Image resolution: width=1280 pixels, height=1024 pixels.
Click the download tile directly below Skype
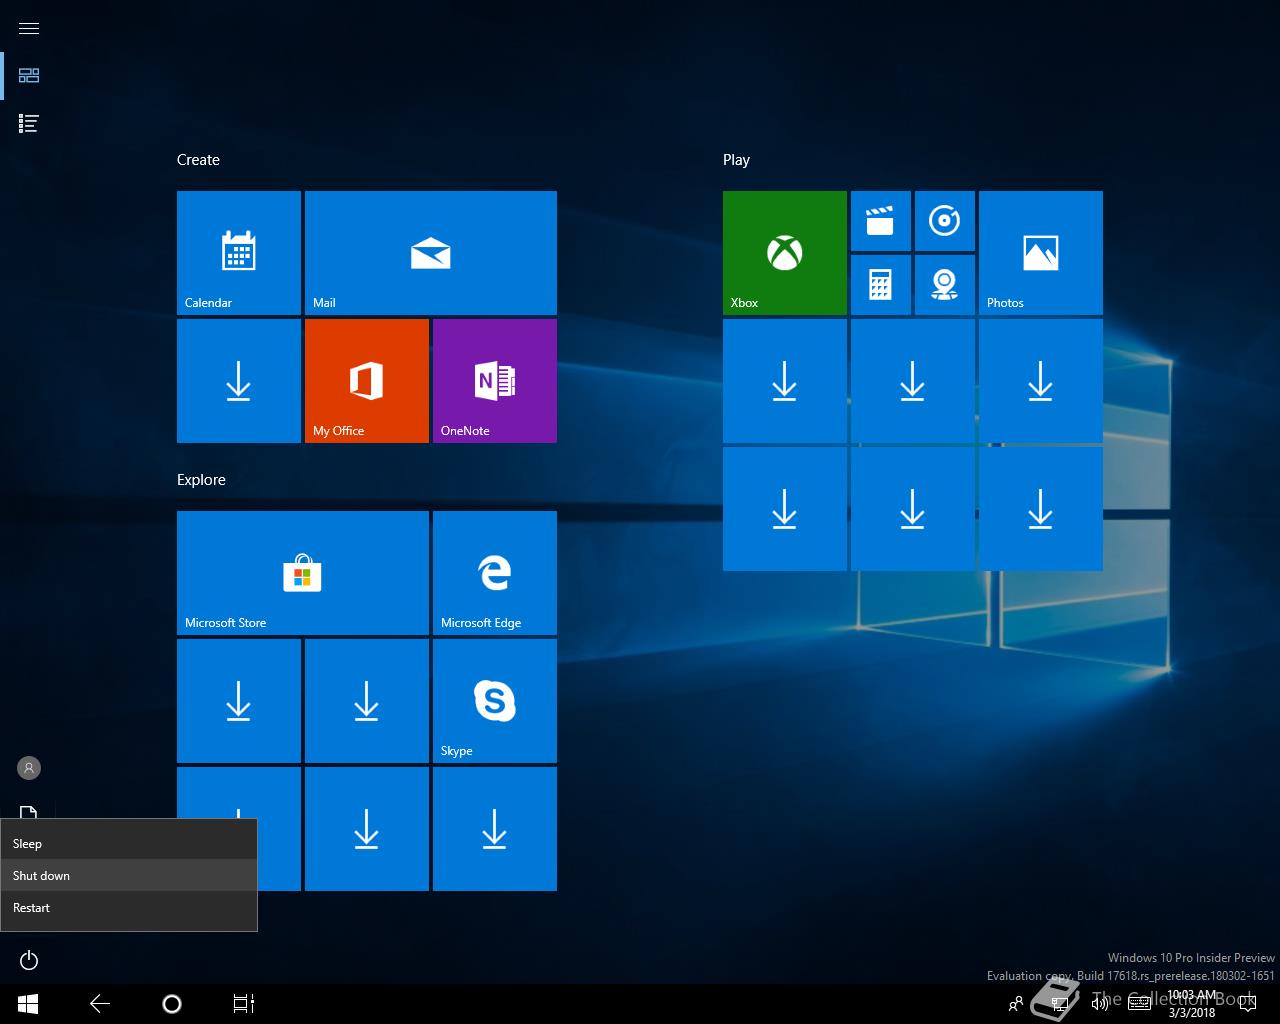click(x=495, y=829)
